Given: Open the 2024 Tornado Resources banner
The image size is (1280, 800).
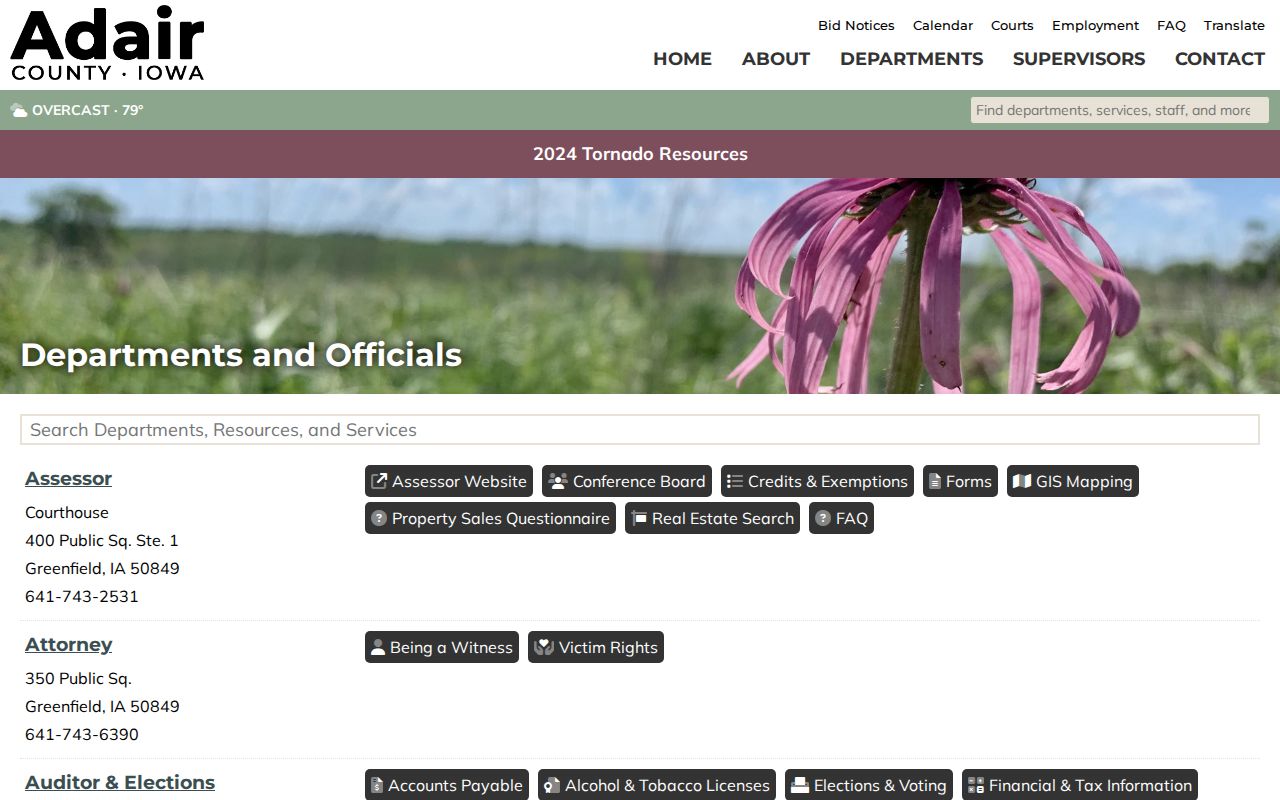Looking at the screenshot, I should tap(640, 154).
